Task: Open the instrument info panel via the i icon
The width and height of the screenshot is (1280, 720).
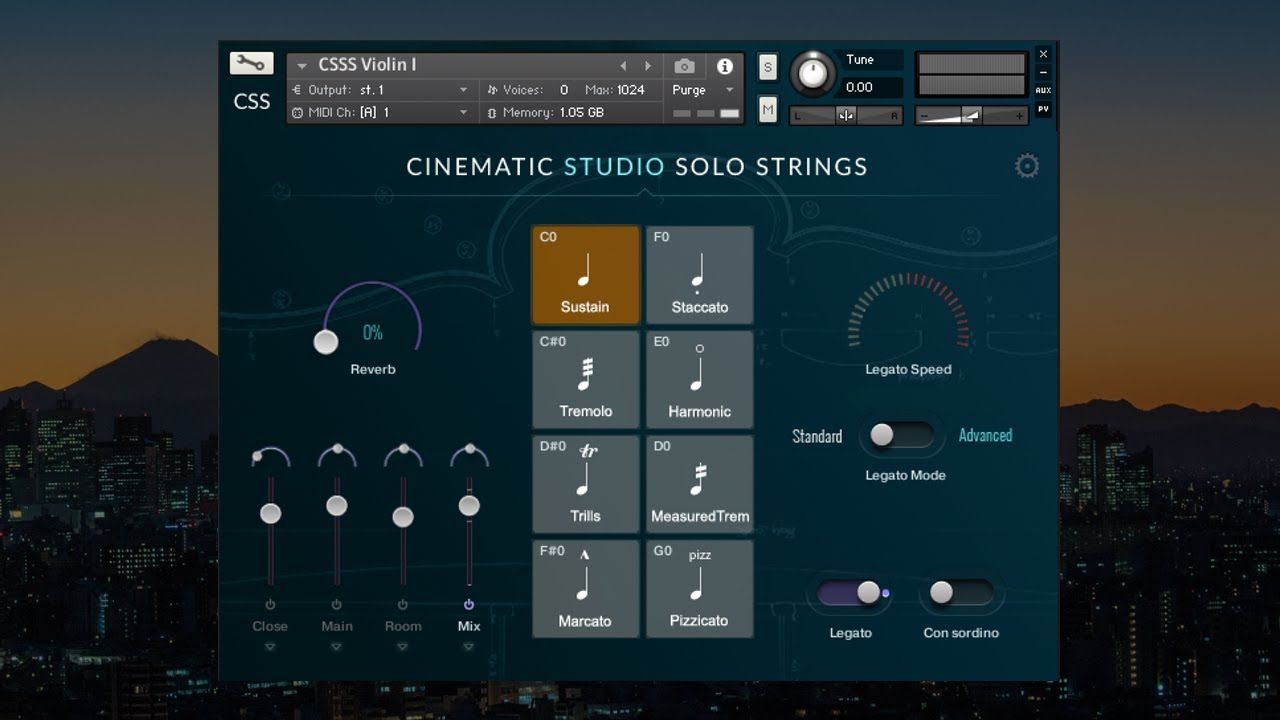Action: (x=723, y=65)
